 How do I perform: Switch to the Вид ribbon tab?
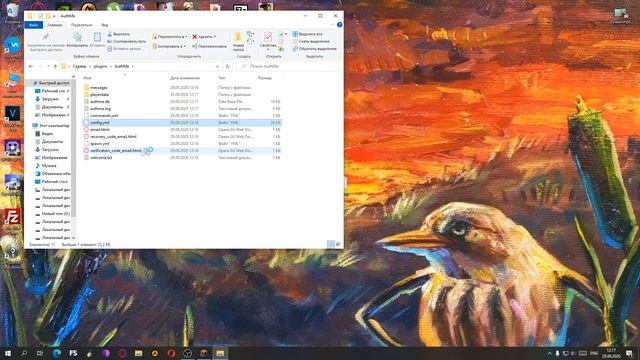tap(105, 25)
